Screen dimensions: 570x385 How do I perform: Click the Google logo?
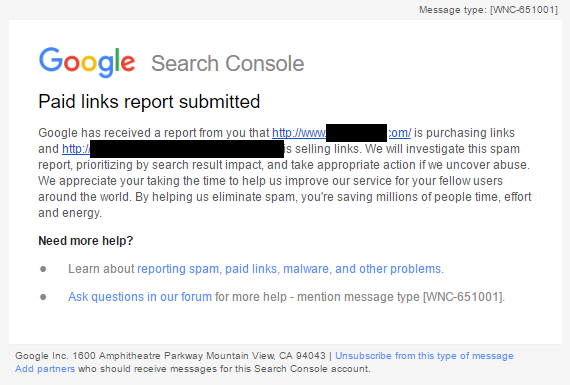87,63
